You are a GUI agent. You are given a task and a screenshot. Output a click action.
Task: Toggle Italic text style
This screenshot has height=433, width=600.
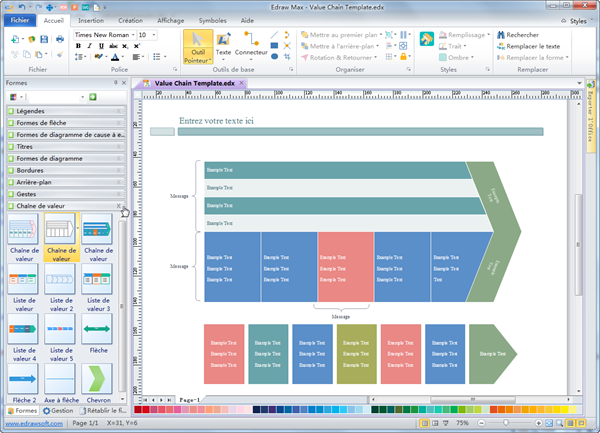pyautogui.click(x=89, y=46)
